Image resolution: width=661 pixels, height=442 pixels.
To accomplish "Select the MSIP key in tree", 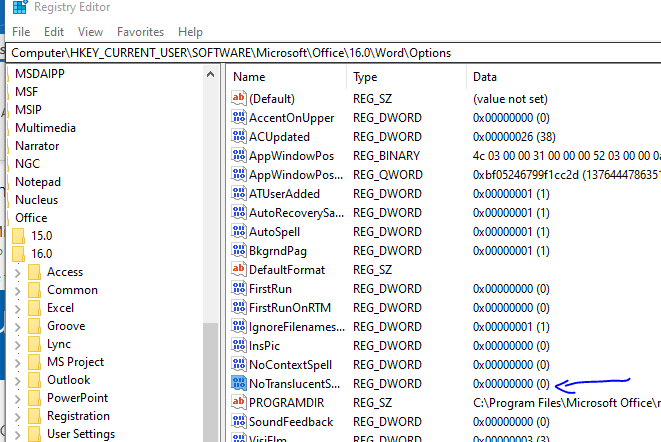I will 28,110.
